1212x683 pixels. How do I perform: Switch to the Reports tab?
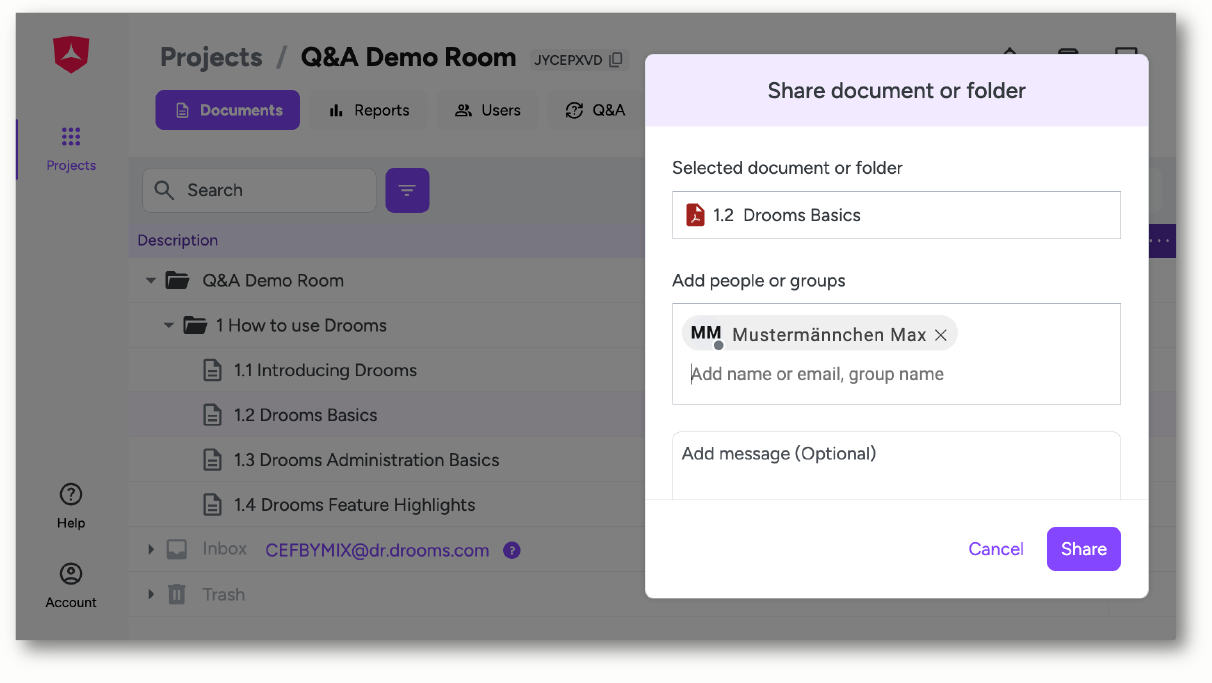pos(368,110)
